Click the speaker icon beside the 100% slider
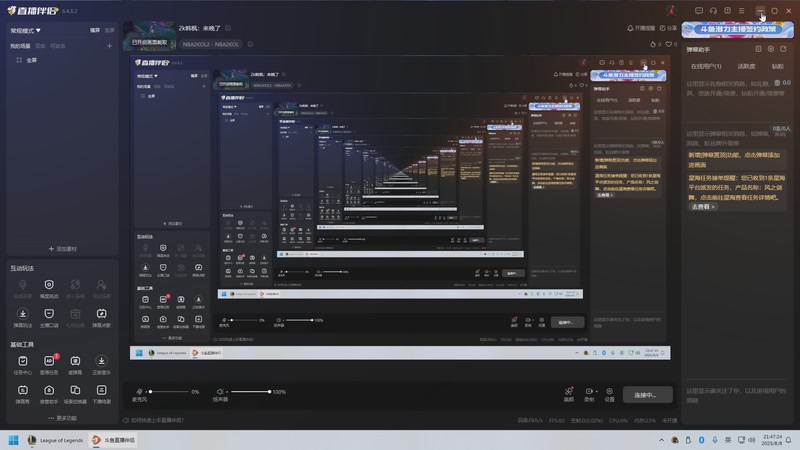The image size is (800, 450). 220,391
